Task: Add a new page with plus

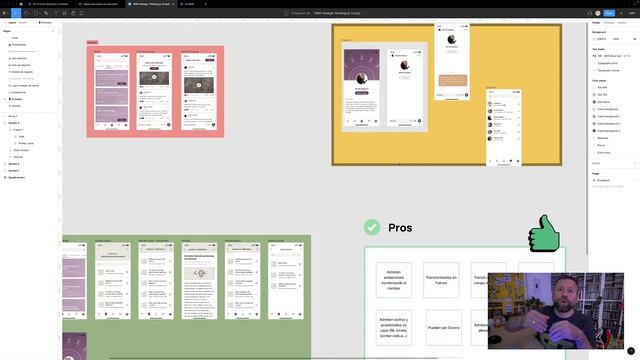Action: tap(52, 31)
